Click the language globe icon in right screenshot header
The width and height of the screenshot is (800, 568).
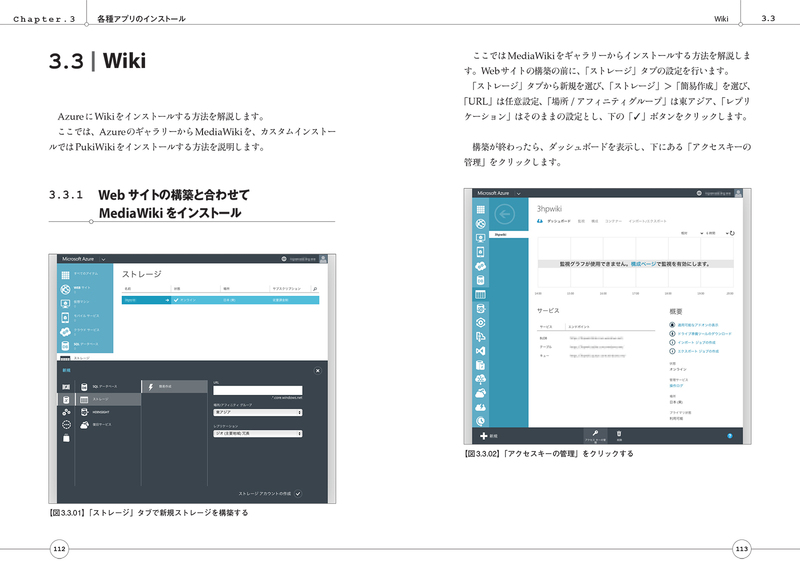tap(699, 193)
